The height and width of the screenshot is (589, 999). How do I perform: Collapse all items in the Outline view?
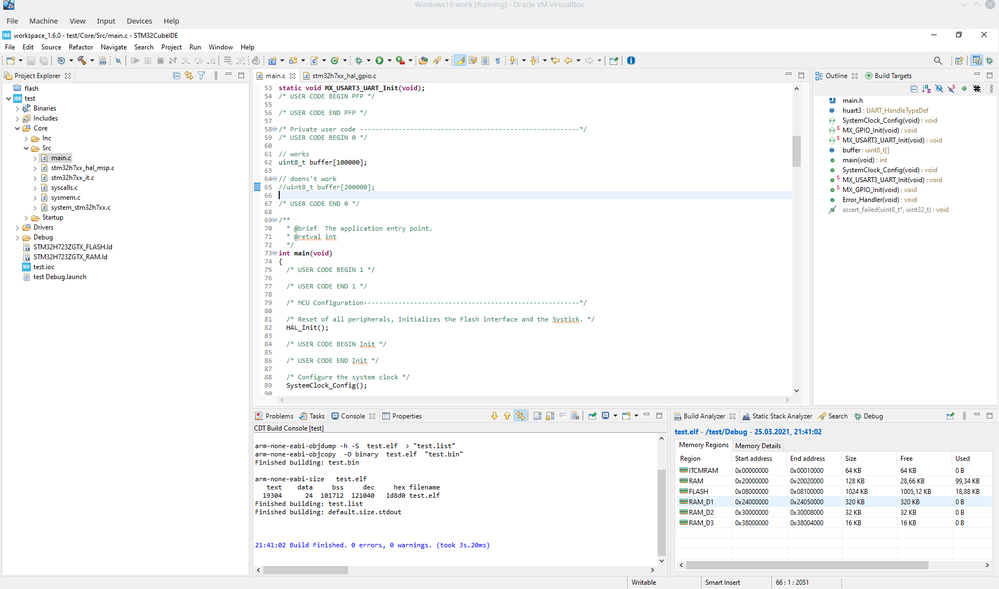914,89
